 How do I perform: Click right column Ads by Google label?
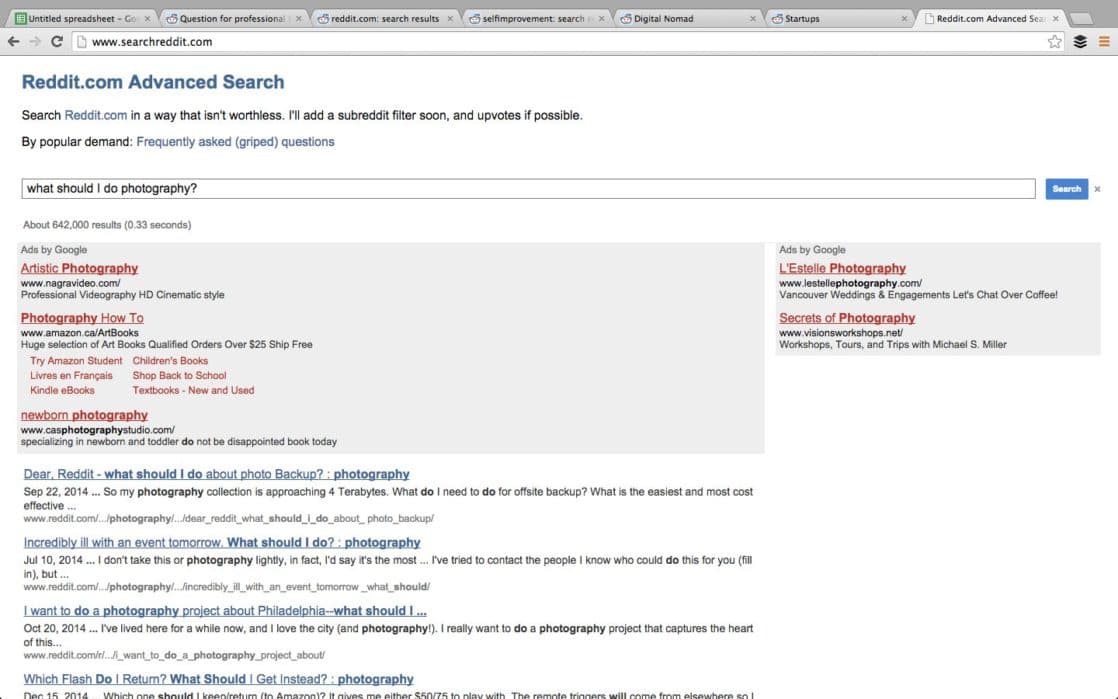[812, 250]
